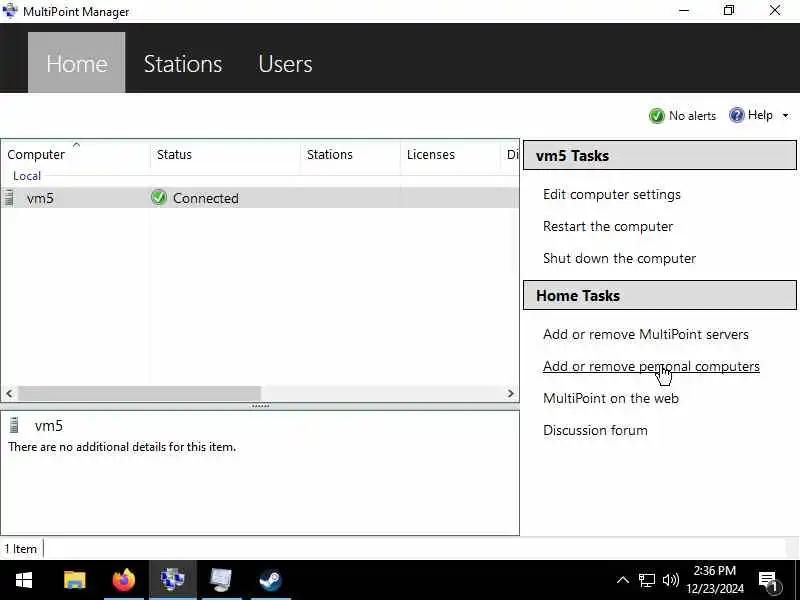This screenshot has width=800, height=600.
Task: Switch to the Stations tab
Action: pyautogui.click(x=183, y=64)
